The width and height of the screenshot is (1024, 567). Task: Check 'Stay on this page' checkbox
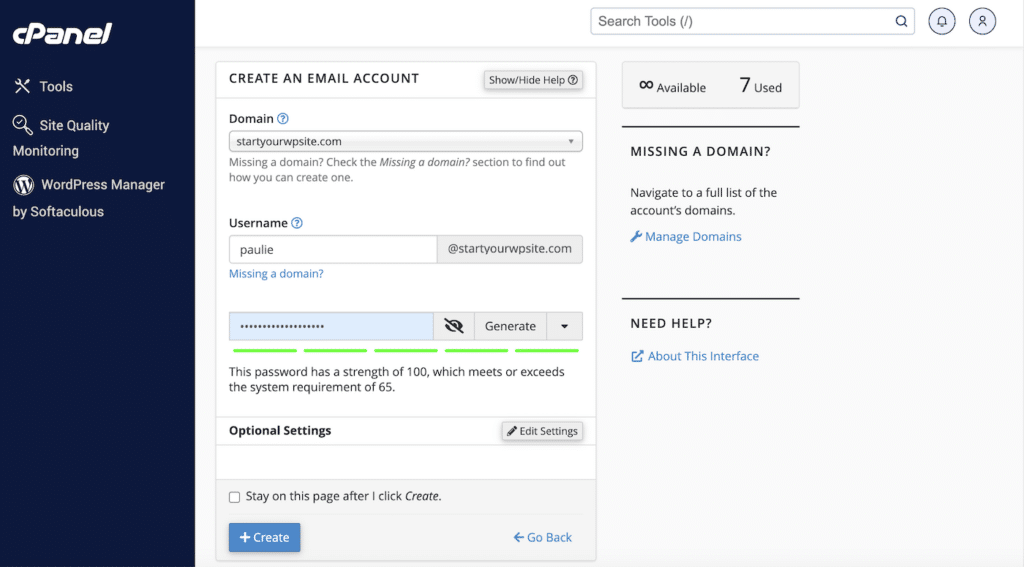(x=234, y=497)
